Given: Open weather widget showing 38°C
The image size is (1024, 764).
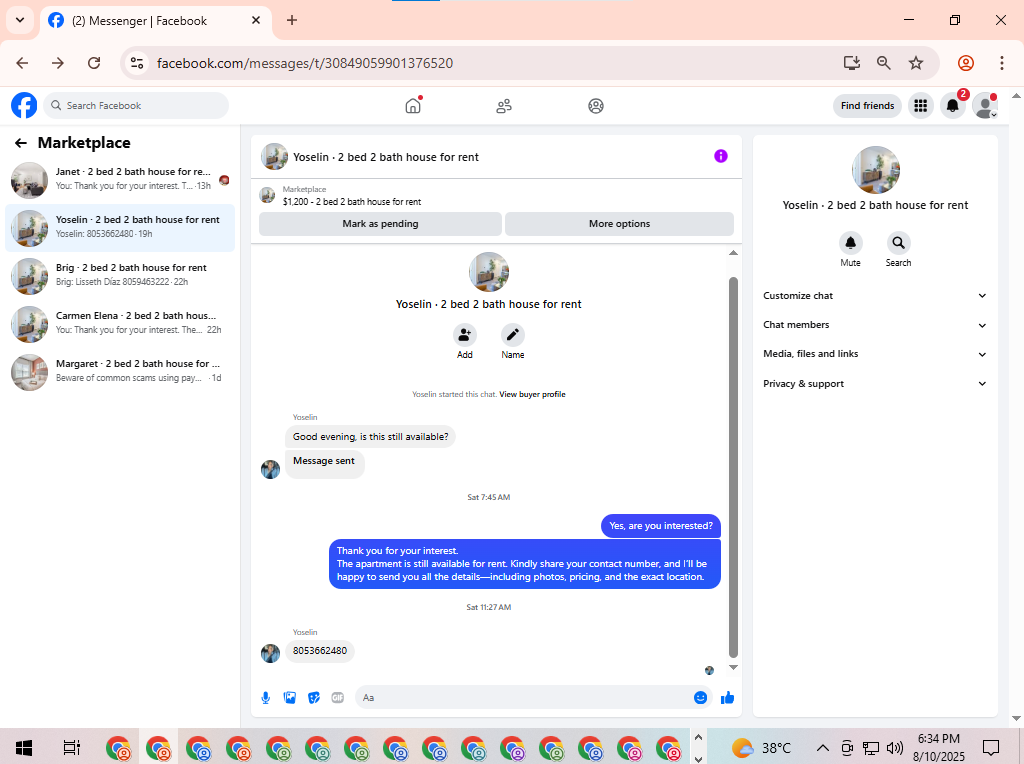Looking at the screenshot, I should tap(761, 748).
